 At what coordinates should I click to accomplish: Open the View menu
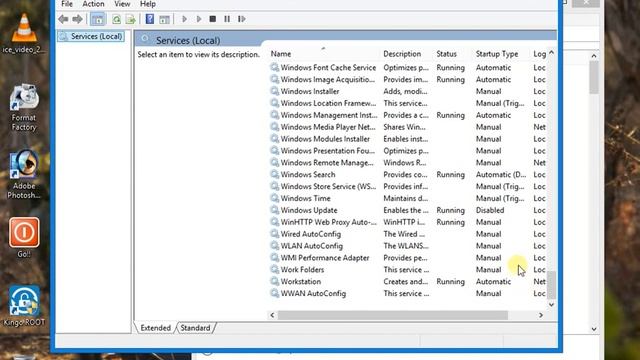pyautogui.click(x=122, y=4)
